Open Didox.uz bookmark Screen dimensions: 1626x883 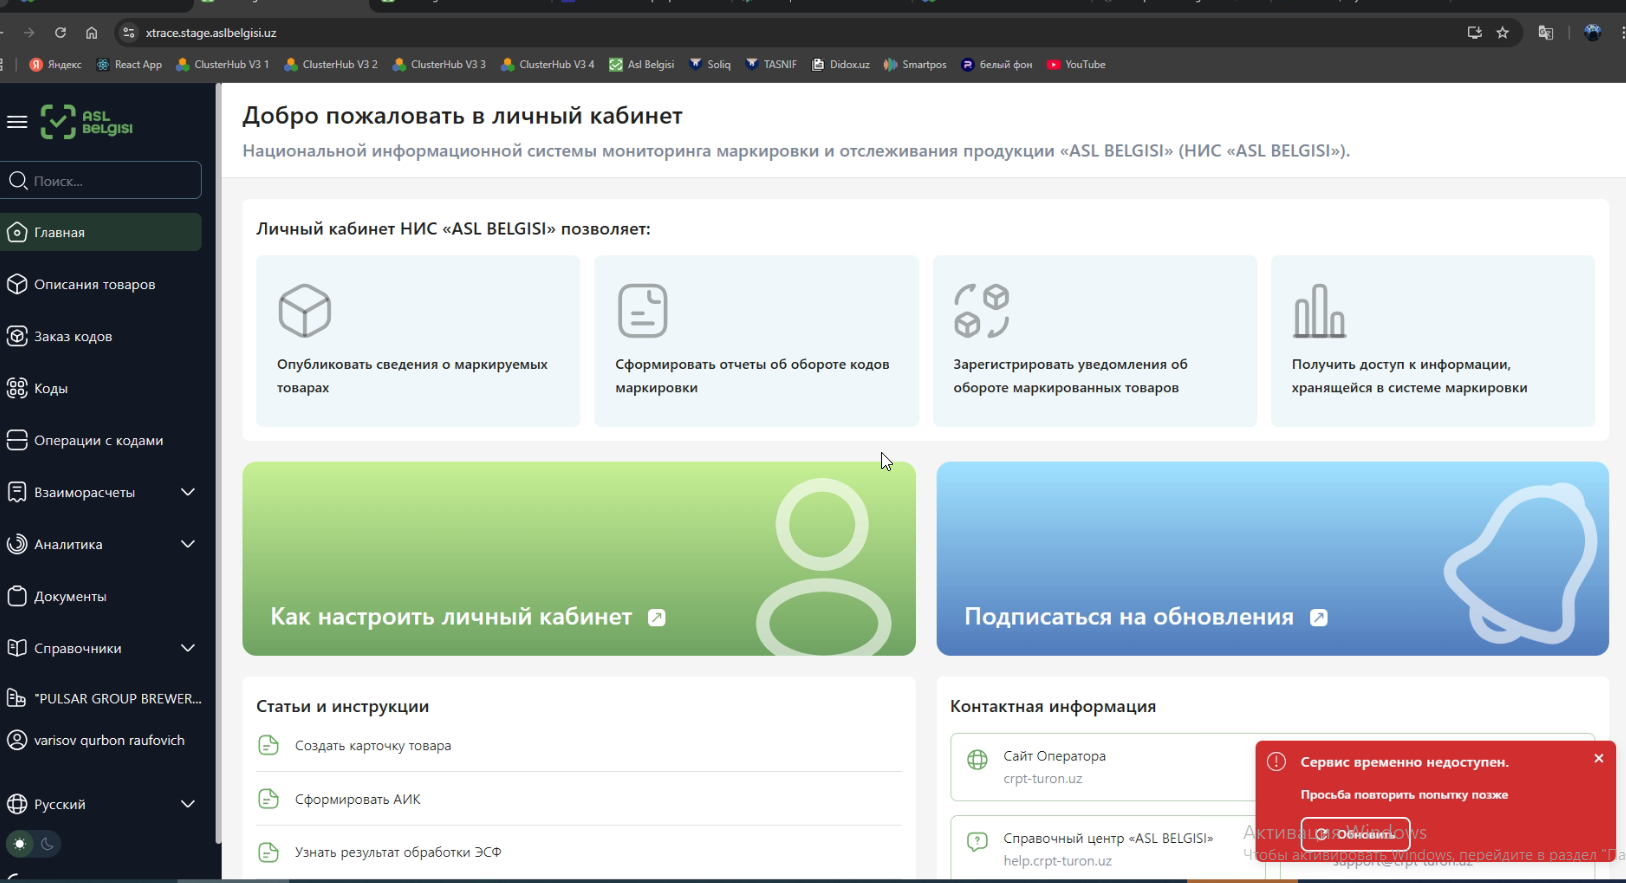[841, 65]
